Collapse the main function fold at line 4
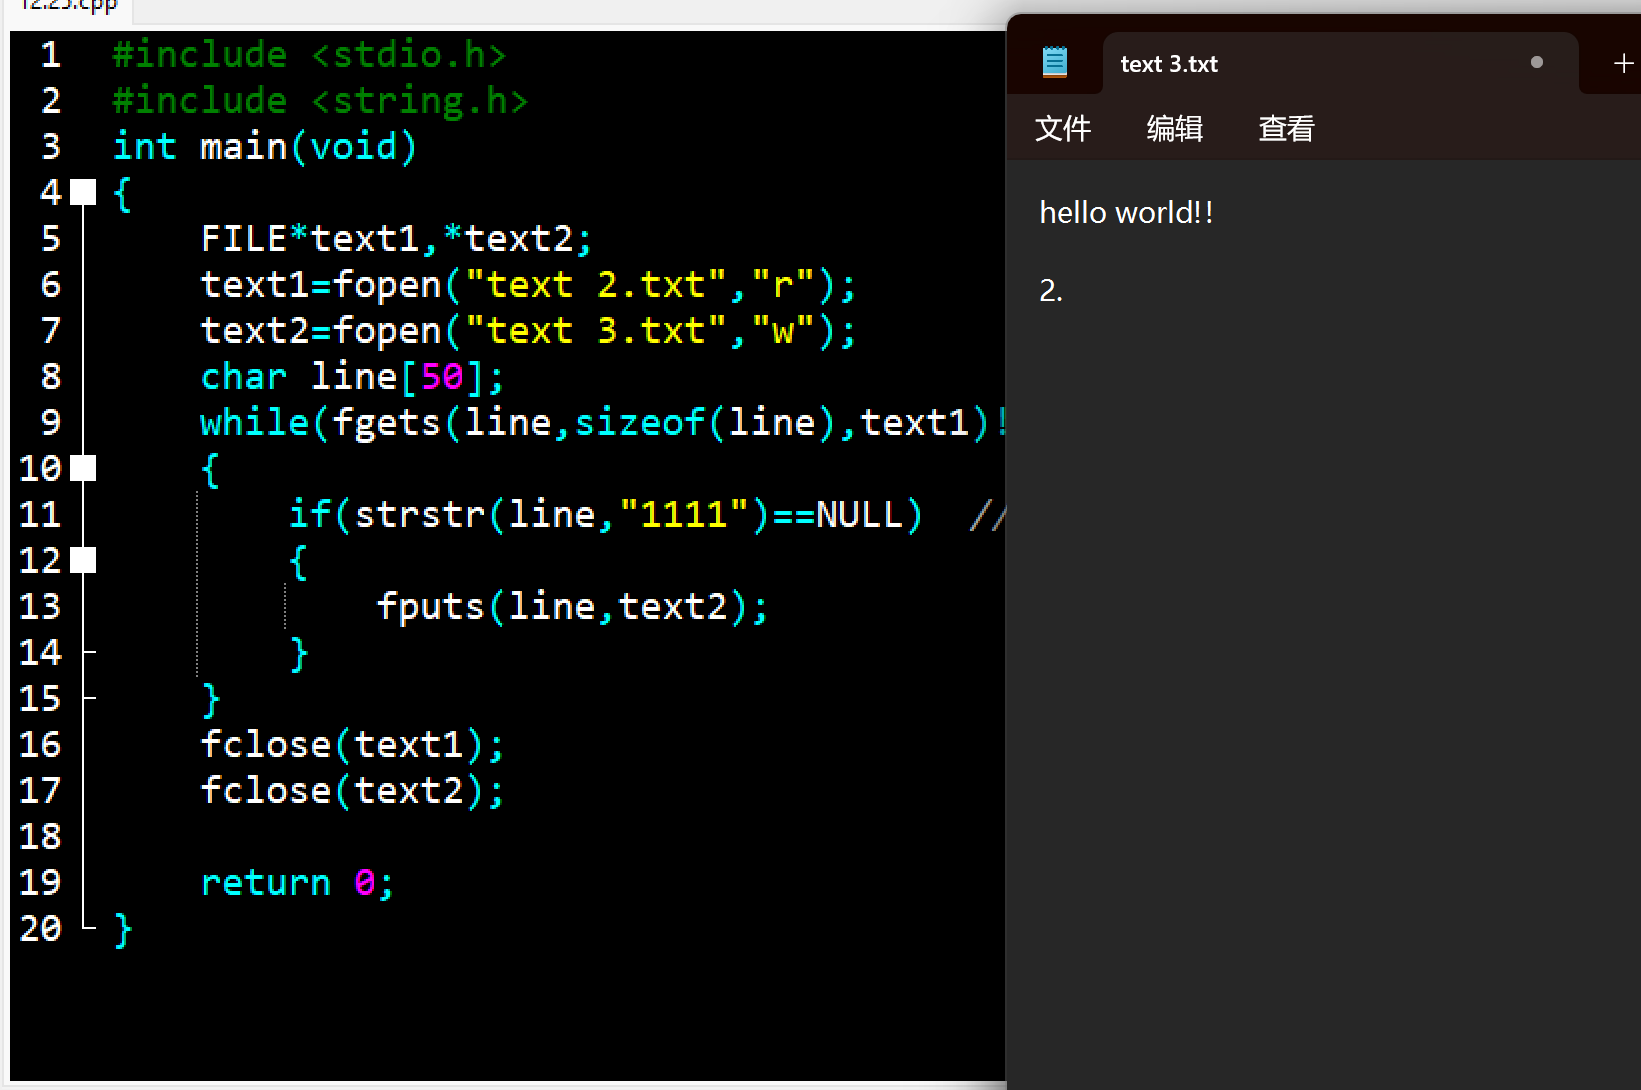Image resolution: width=1641 pixels, height=1090 pixels. (84, 192)
